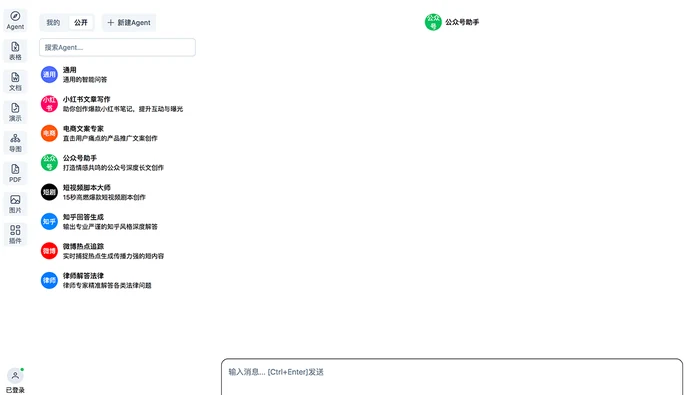Click the green 公众号 avatar in agent list
Image resolution: width=700 pixels, height=395 pixels.
click(49, 163)
